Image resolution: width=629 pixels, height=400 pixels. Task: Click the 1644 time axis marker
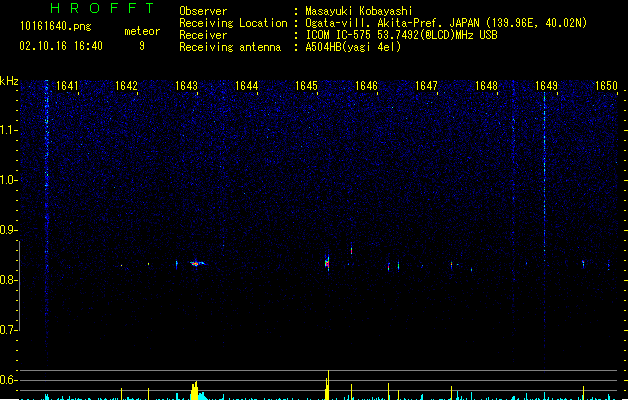point(246,86)
